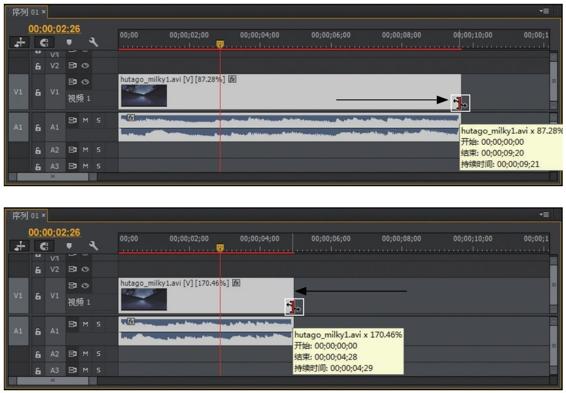
Task: Click lock icon for A1 in bottom timeline
Action: [x=38, y=331]
